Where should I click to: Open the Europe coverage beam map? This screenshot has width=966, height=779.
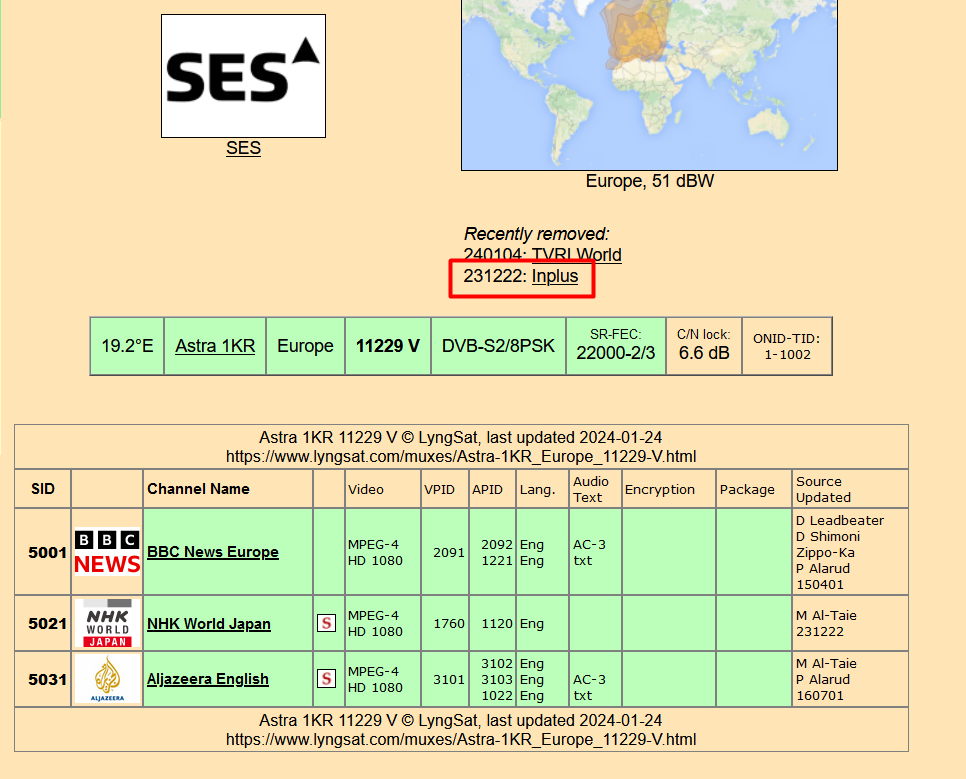pyautogui.click(x=649, y=85)
